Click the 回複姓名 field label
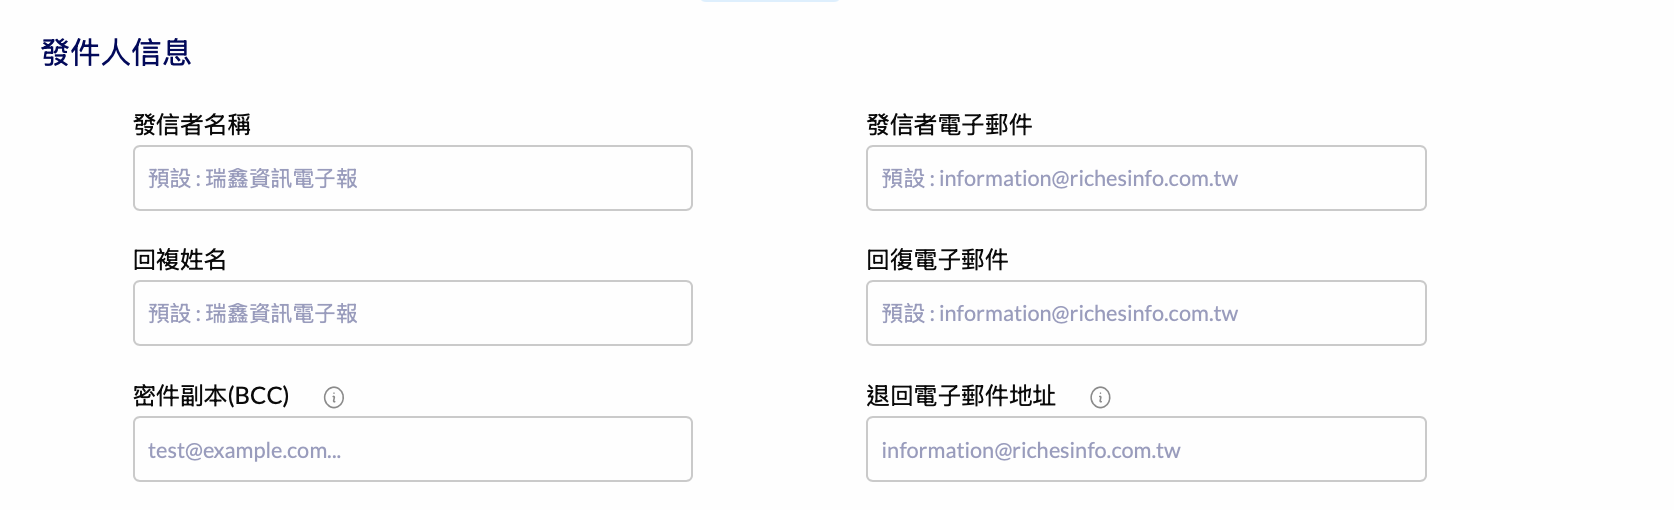This screenshot has width=1674, height=510. 180,260
